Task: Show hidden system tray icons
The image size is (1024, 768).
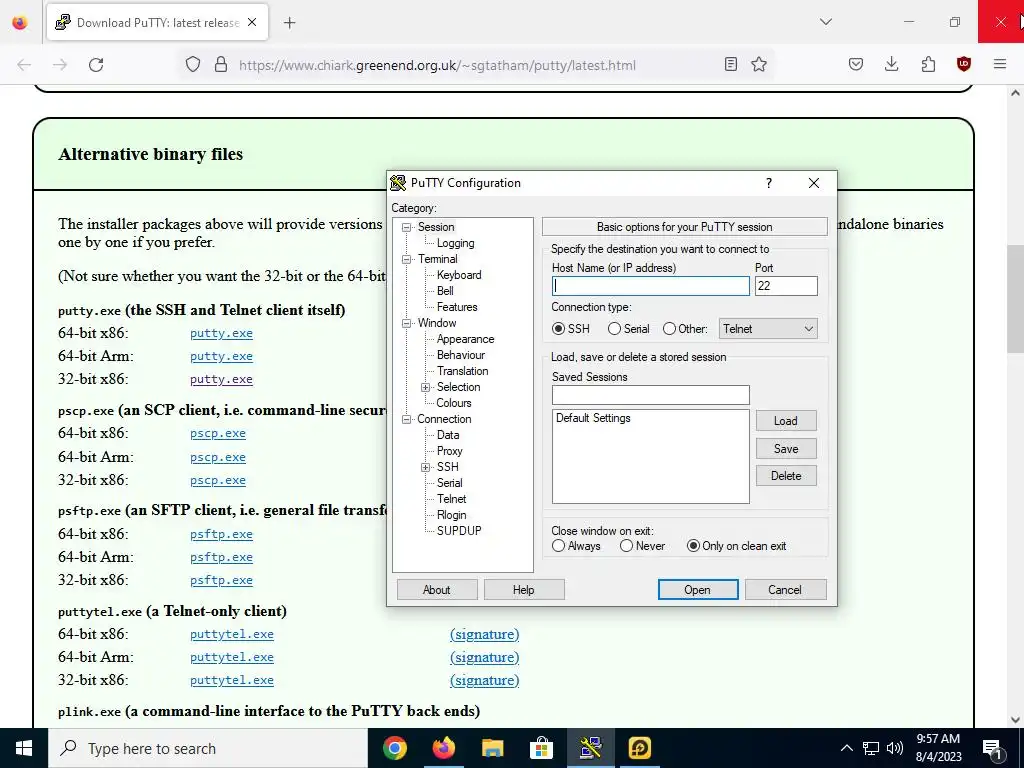Action: [x=846, y=748]
